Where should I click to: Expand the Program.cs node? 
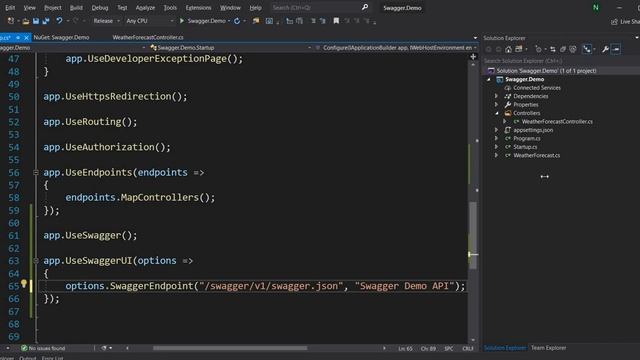496,138
